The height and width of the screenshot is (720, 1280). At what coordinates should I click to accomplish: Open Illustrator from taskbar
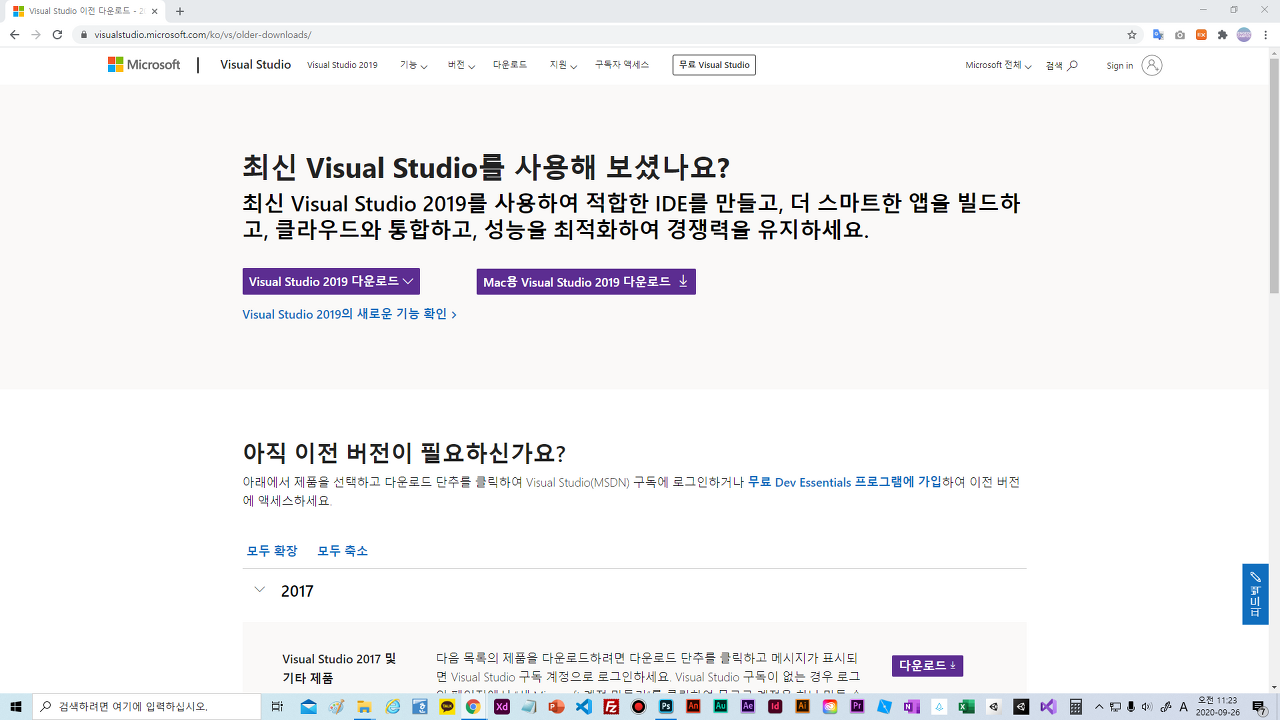[x=802, y=706]
